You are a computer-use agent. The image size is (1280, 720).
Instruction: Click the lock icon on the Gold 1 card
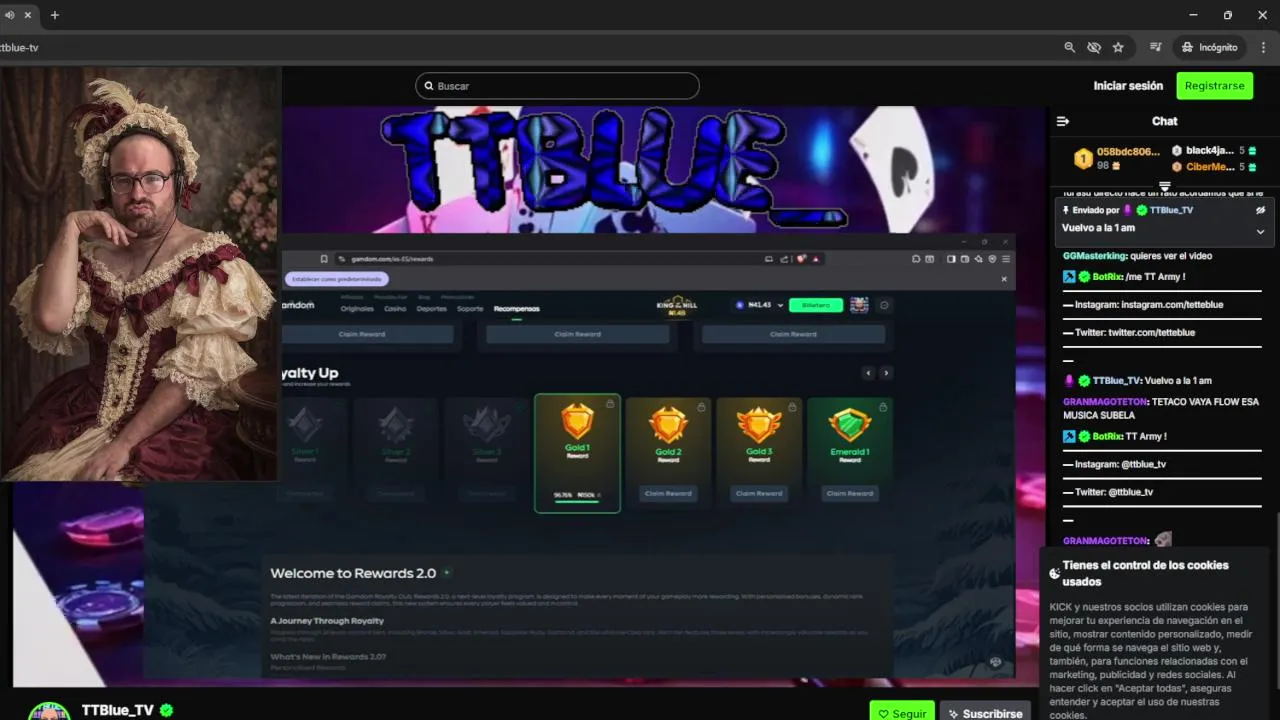(610, 404)
